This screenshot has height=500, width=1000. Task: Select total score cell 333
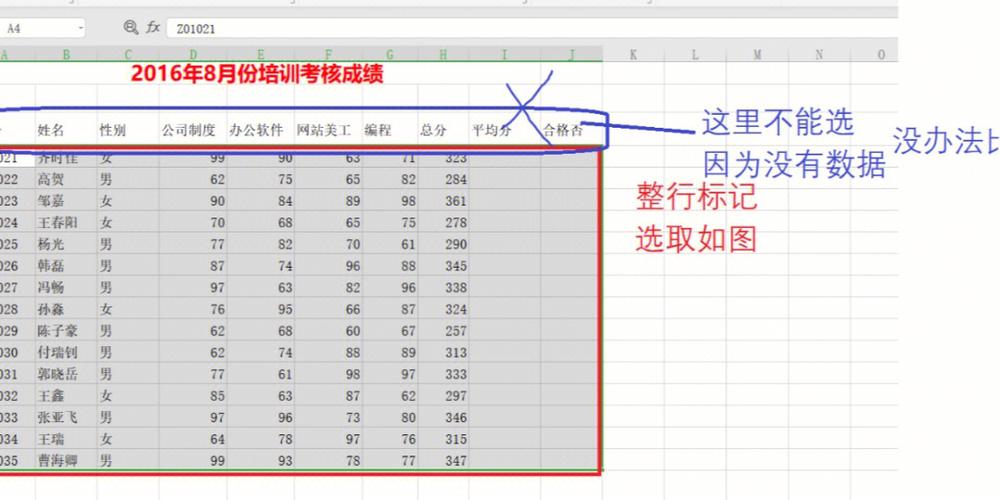pos(443,374)
